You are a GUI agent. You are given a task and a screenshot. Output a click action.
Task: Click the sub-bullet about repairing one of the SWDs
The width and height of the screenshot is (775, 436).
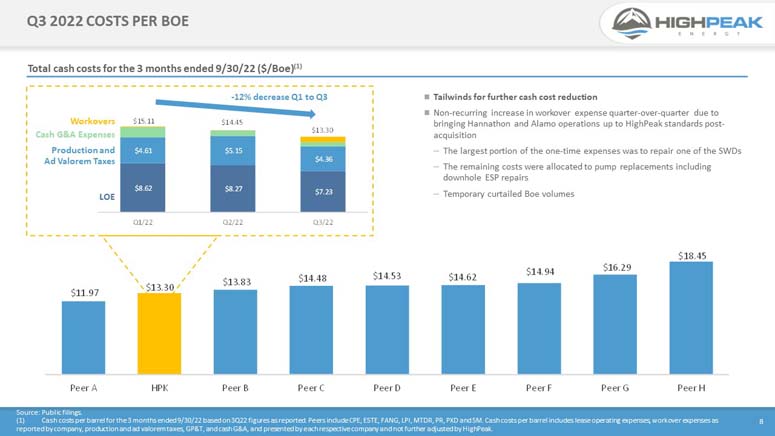[x=592, y=151]
